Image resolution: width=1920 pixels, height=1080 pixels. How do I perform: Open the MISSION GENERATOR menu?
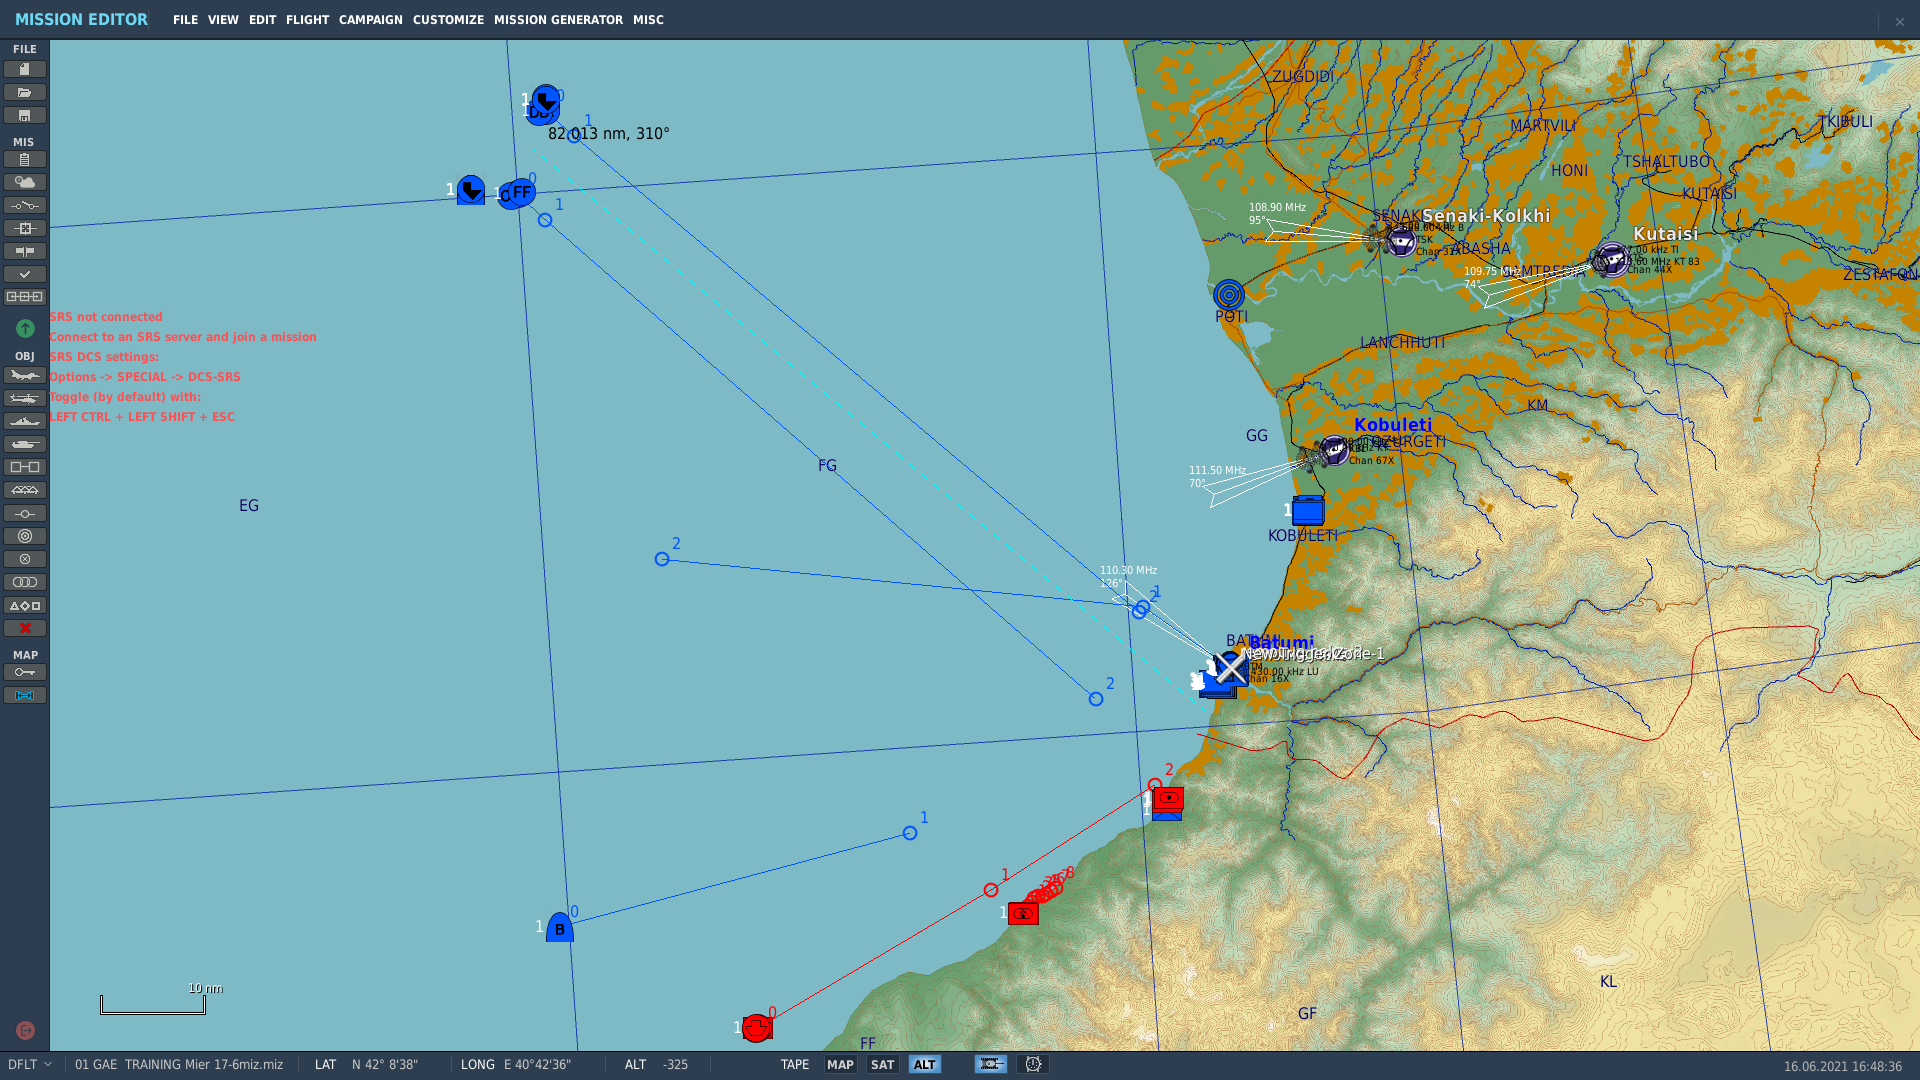(558, 20)
